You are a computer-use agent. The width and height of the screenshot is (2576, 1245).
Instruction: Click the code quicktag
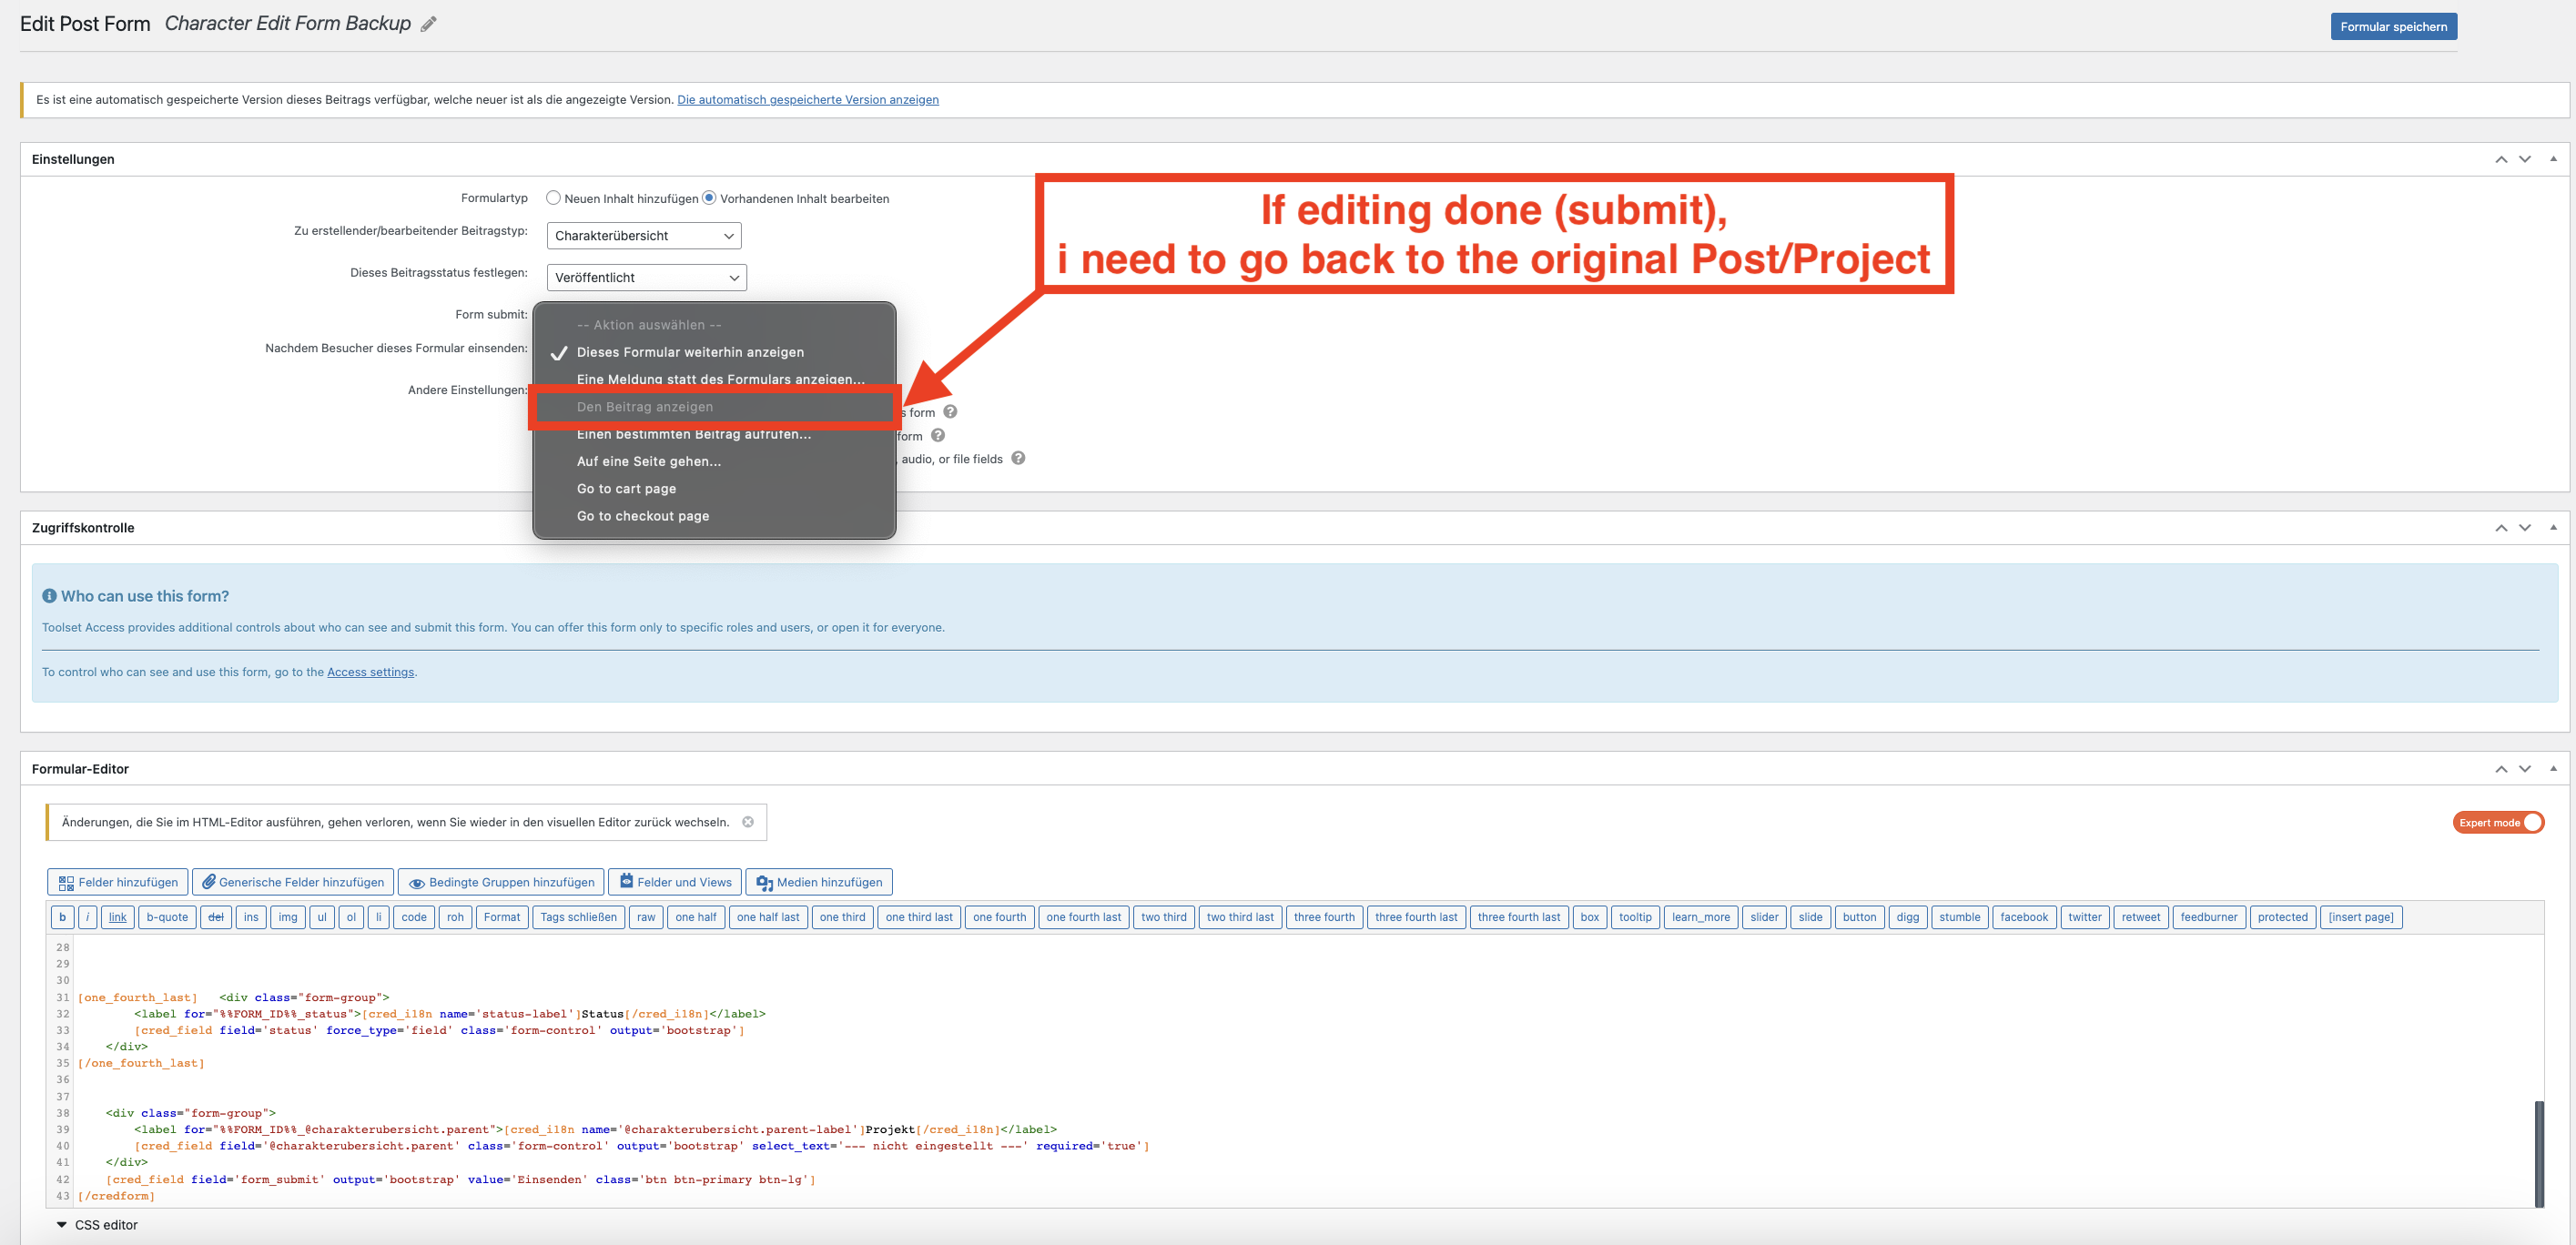tap(414, 917)
